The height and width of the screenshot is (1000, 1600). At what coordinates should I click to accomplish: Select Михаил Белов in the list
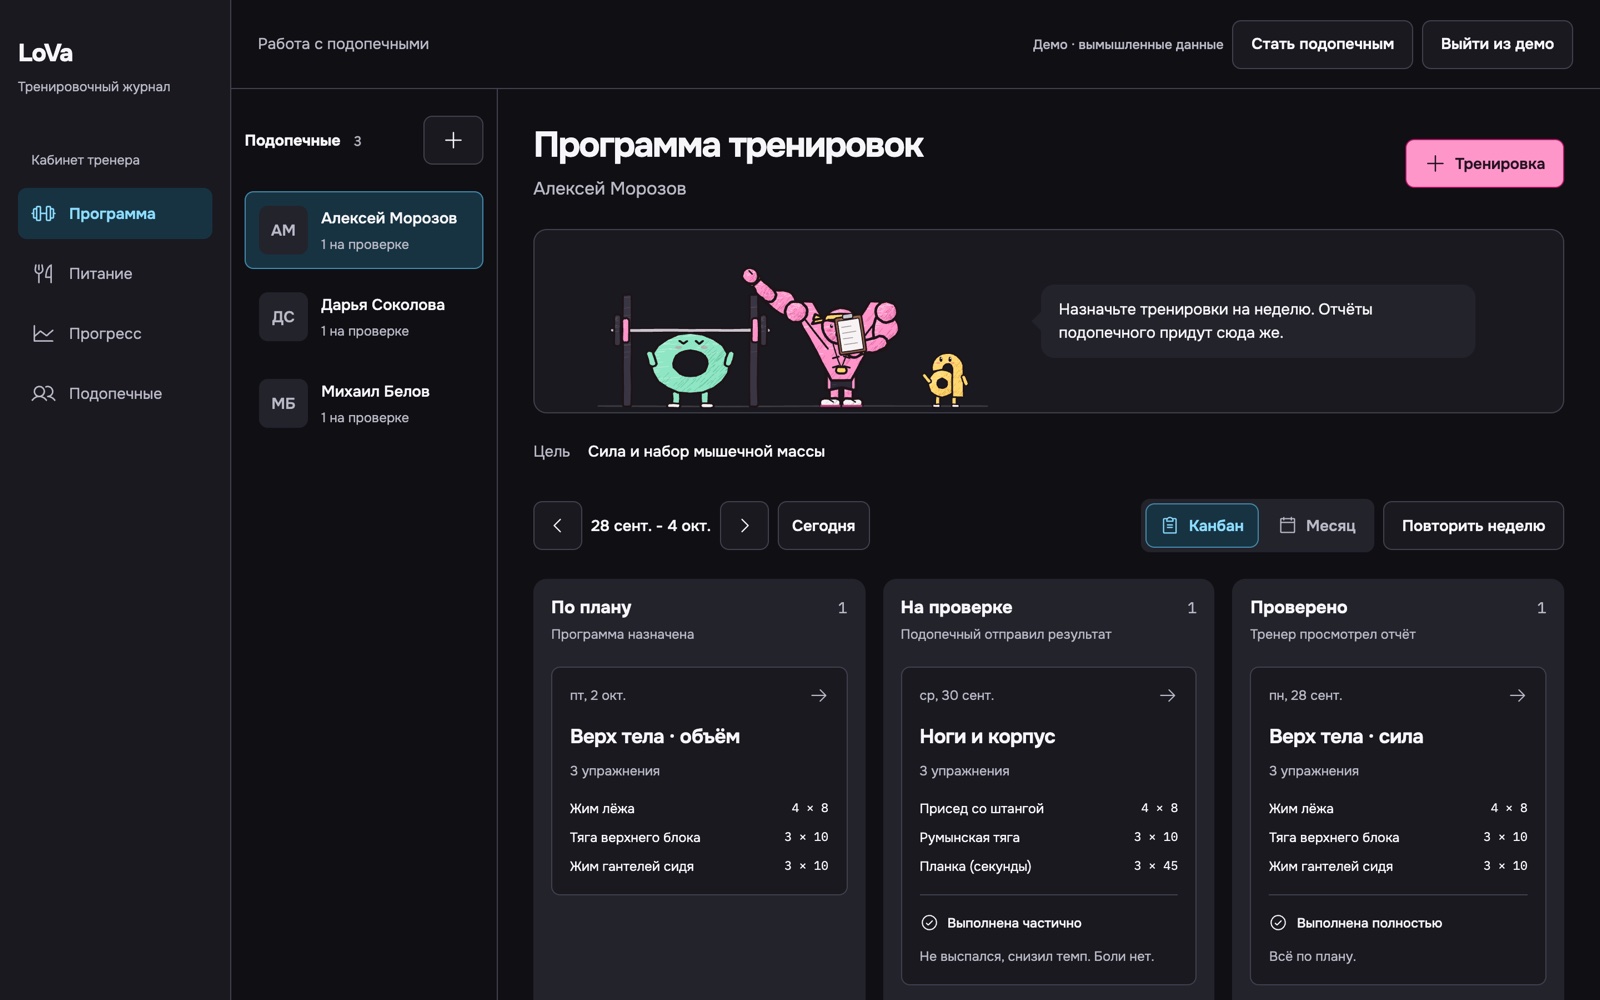[x=364, y=403]
